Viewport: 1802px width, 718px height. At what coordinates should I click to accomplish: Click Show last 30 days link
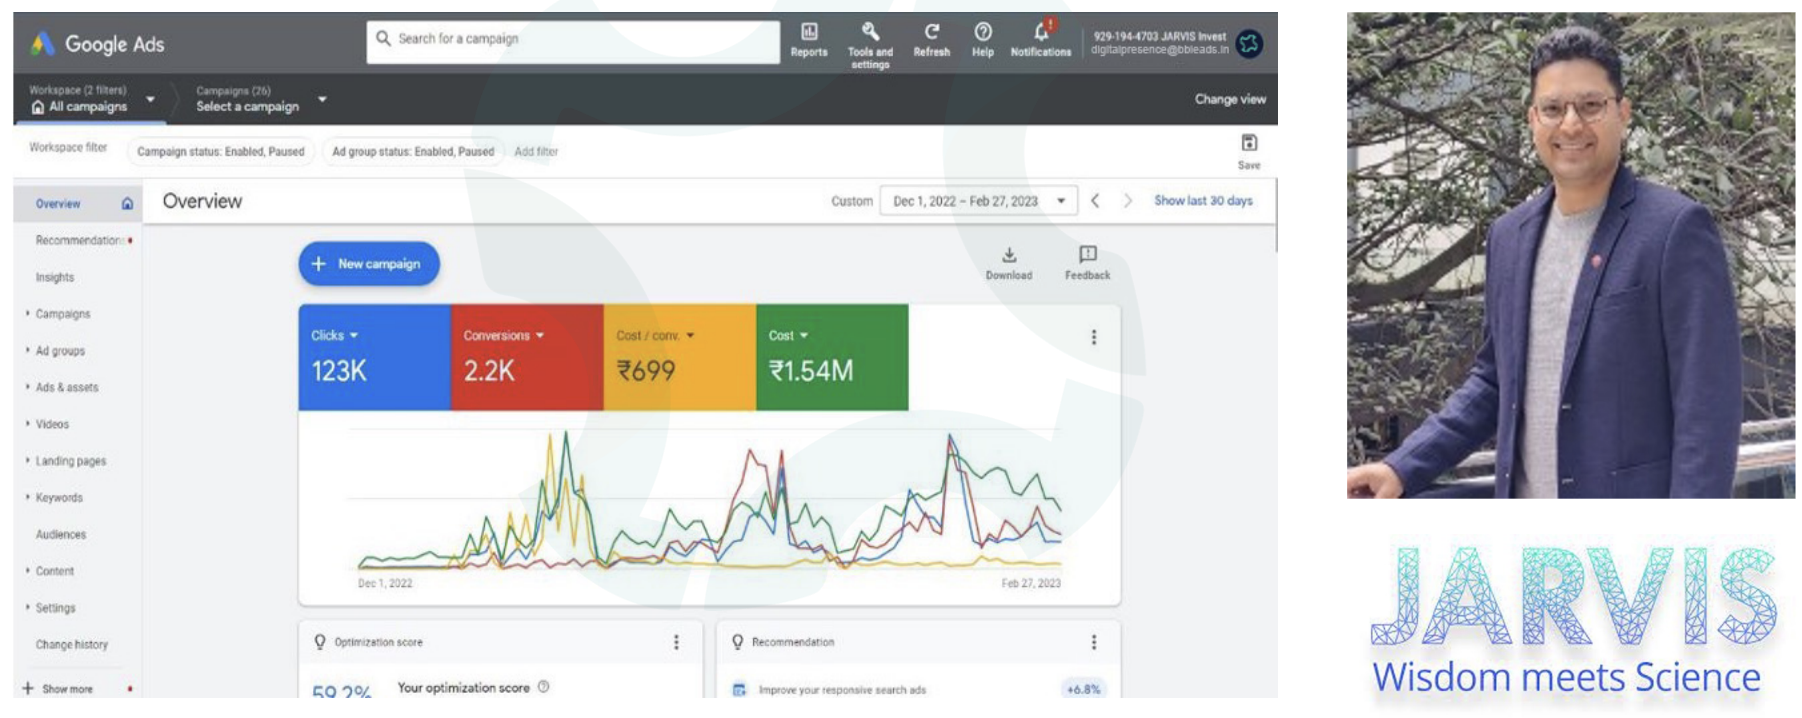tap(1203, 201)
